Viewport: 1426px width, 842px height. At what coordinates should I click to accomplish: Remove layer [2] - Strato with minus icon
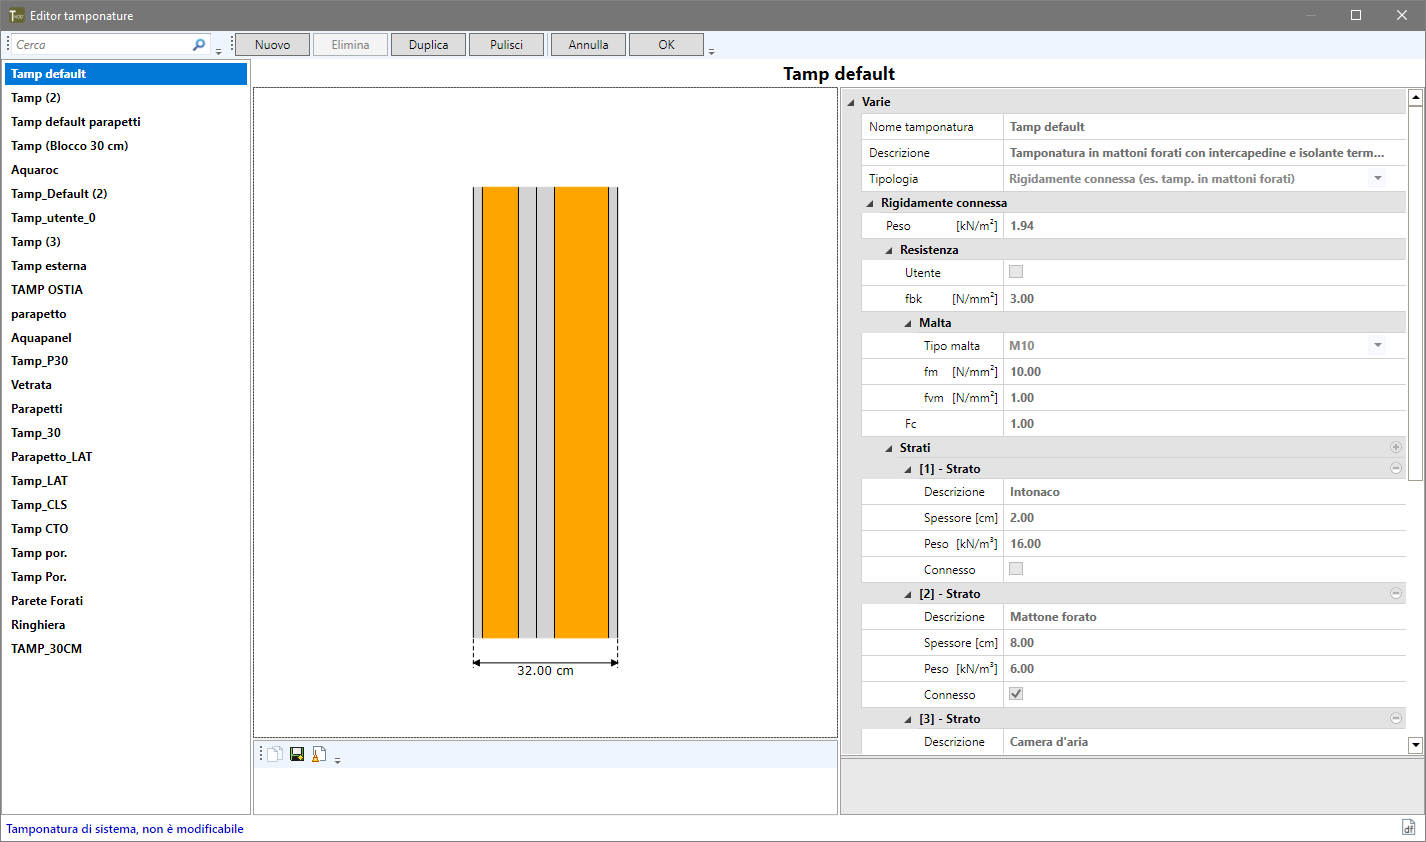[1396, 593]
